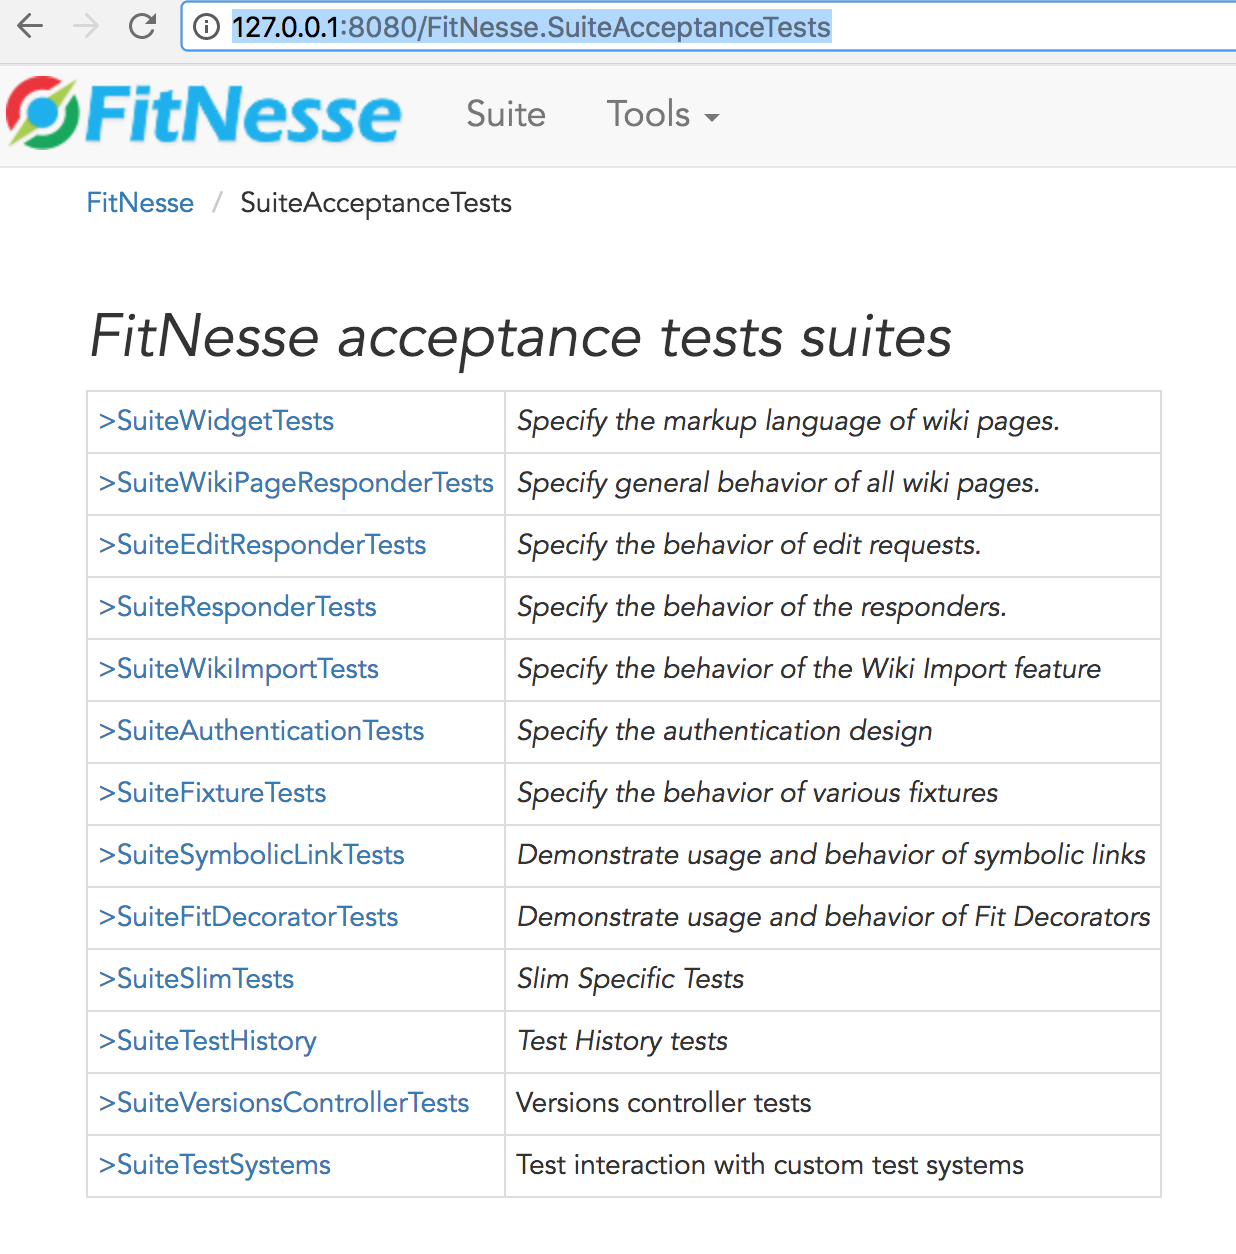Click the site info icon in address bar

click(206, 27)
